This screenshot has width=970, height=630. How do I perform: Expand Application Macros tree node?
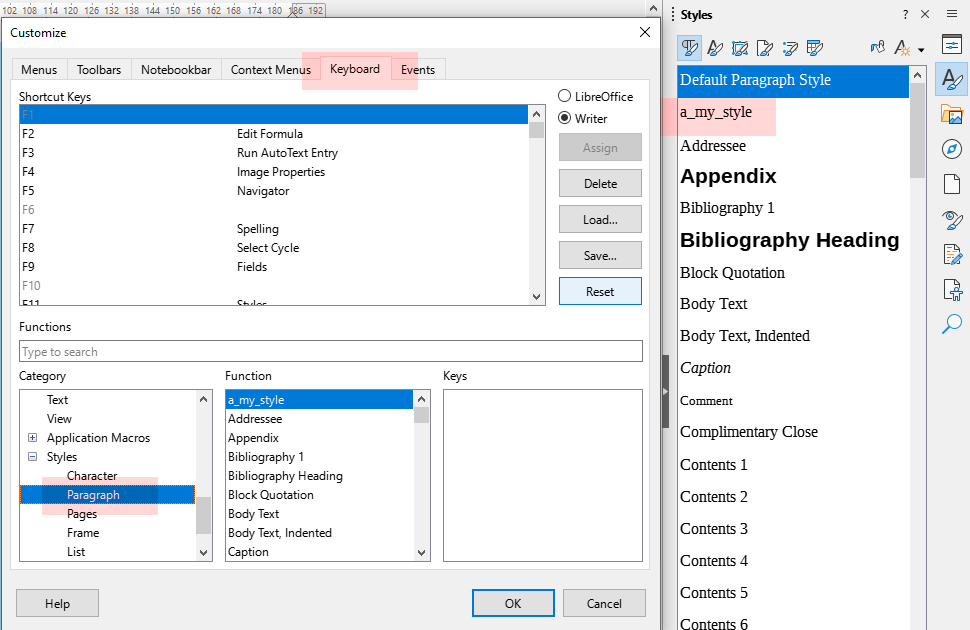pyautogui.click(x=32, y=438)
